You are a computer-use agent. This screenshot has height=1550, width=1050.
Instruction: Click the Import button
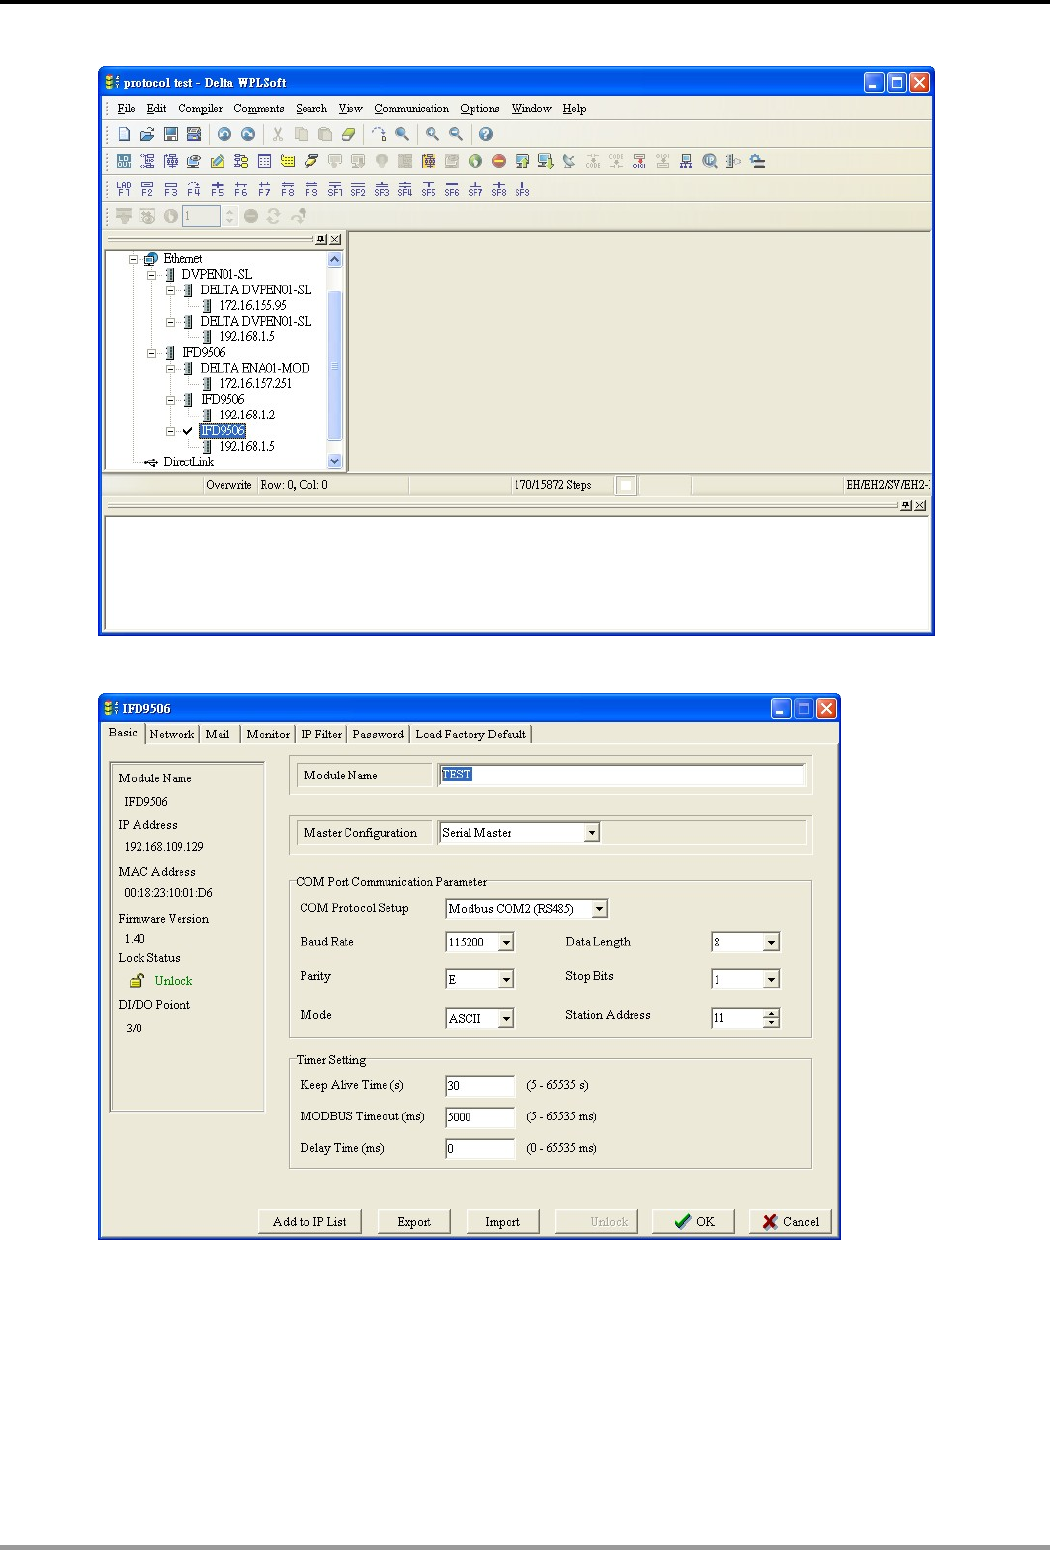pyautogui.click(x=503, y=1222)
